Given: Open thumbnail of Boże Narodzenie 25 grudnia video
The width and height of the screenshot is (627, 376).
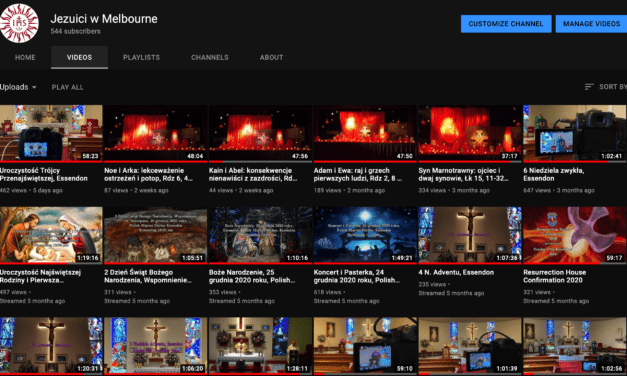Looking at the screenshot, I should tap(260, 236).
